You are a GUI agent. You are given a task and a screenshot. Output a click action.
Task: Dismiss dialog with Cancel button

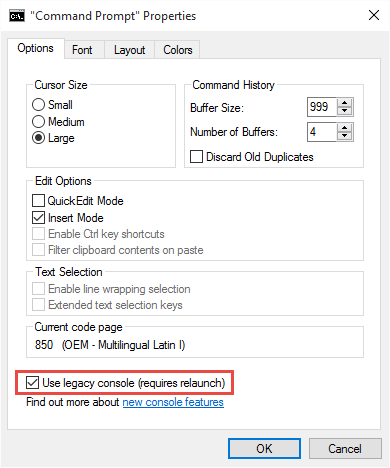coord(345,449)
